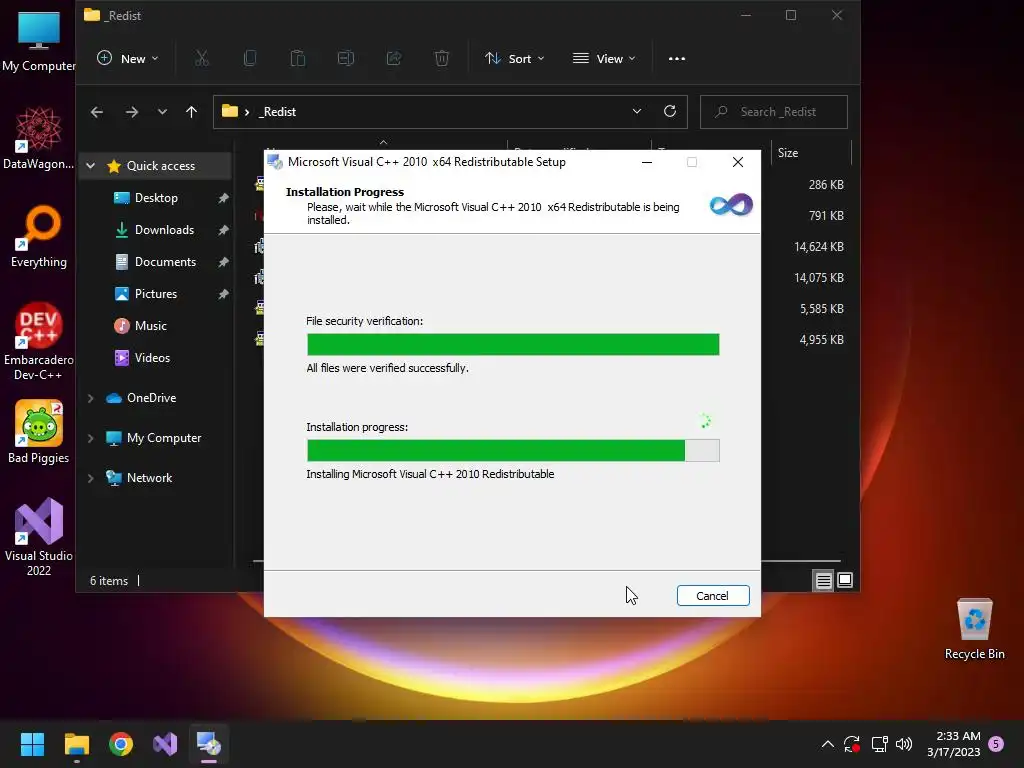1024x768 pixels.
Task: Click the Size column header
Action: [x=811, y=153]
